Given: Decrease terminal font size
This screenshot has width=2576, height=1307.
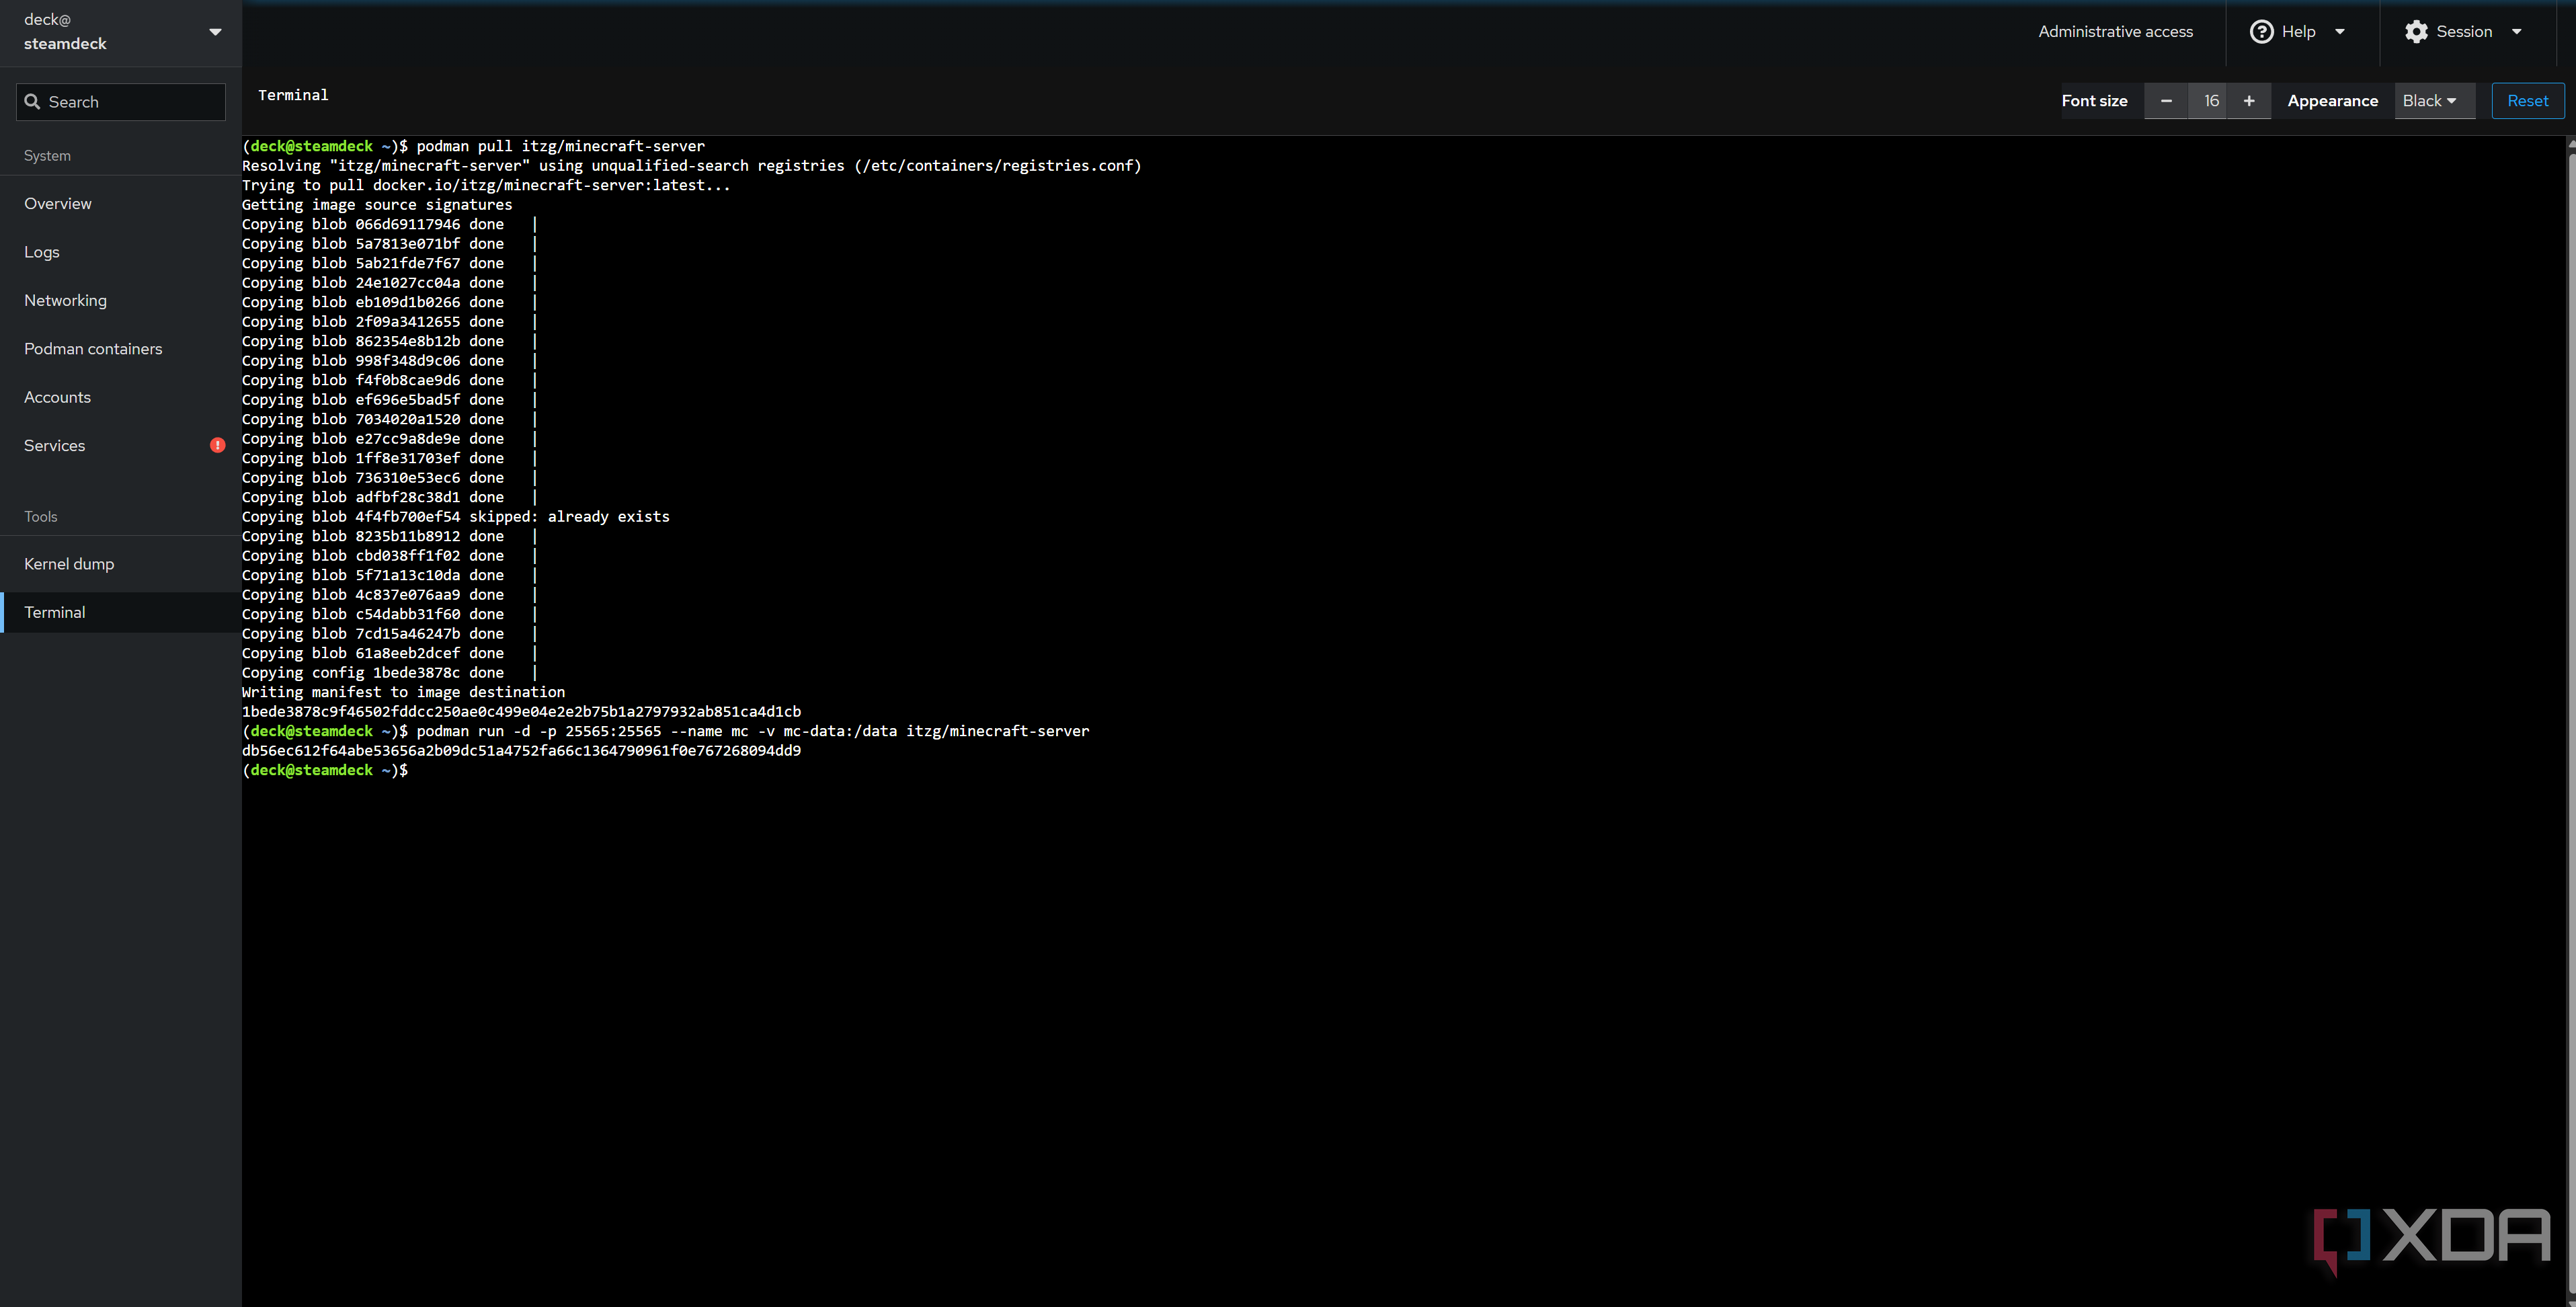Looking at the screenshot, I should coord(2166,101).
